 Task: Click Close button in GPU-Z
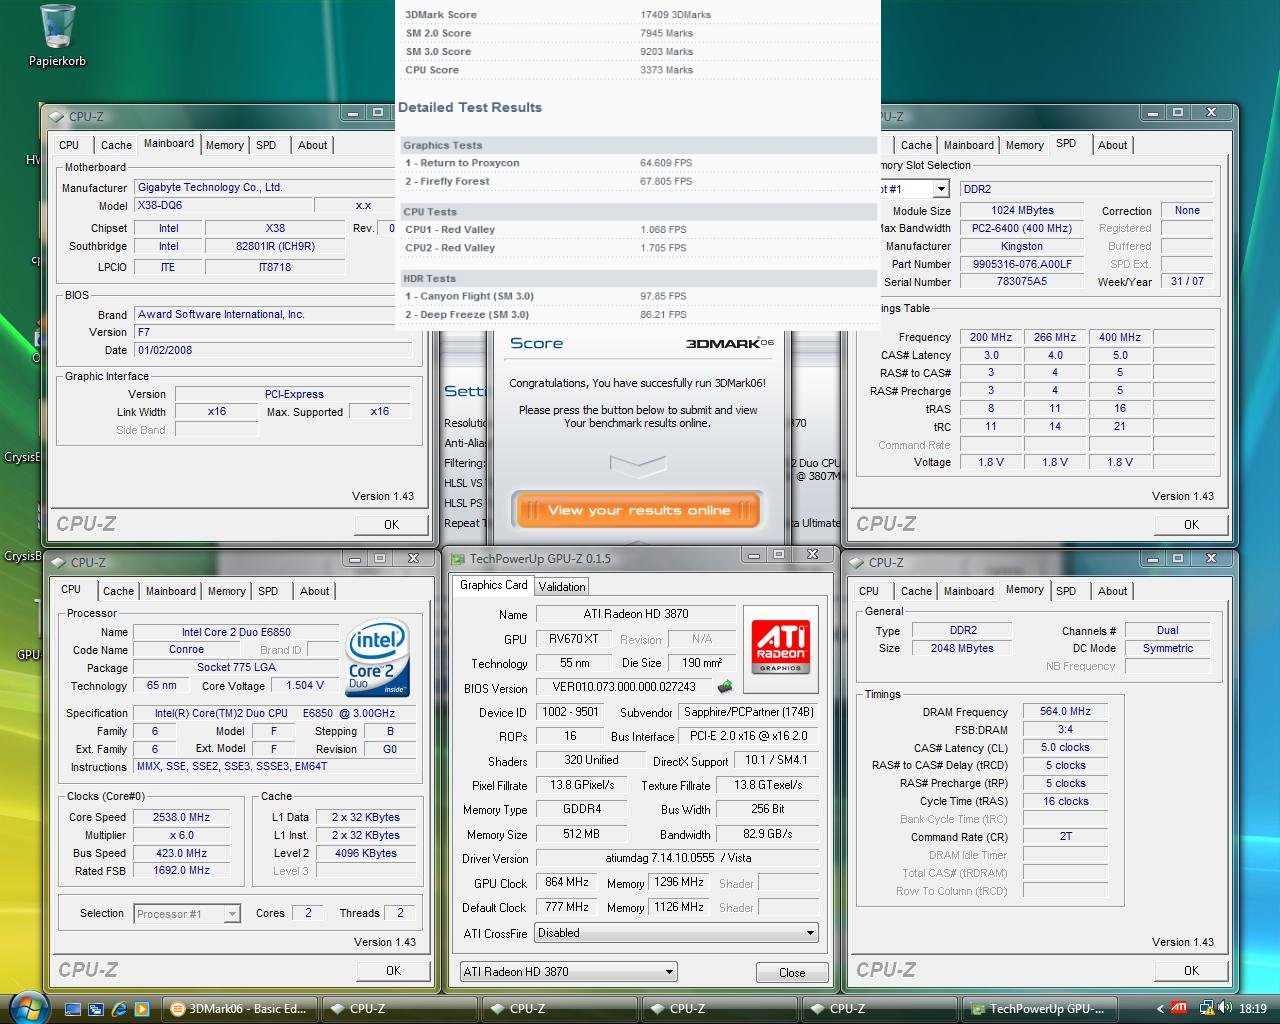(x=792, y=972)
